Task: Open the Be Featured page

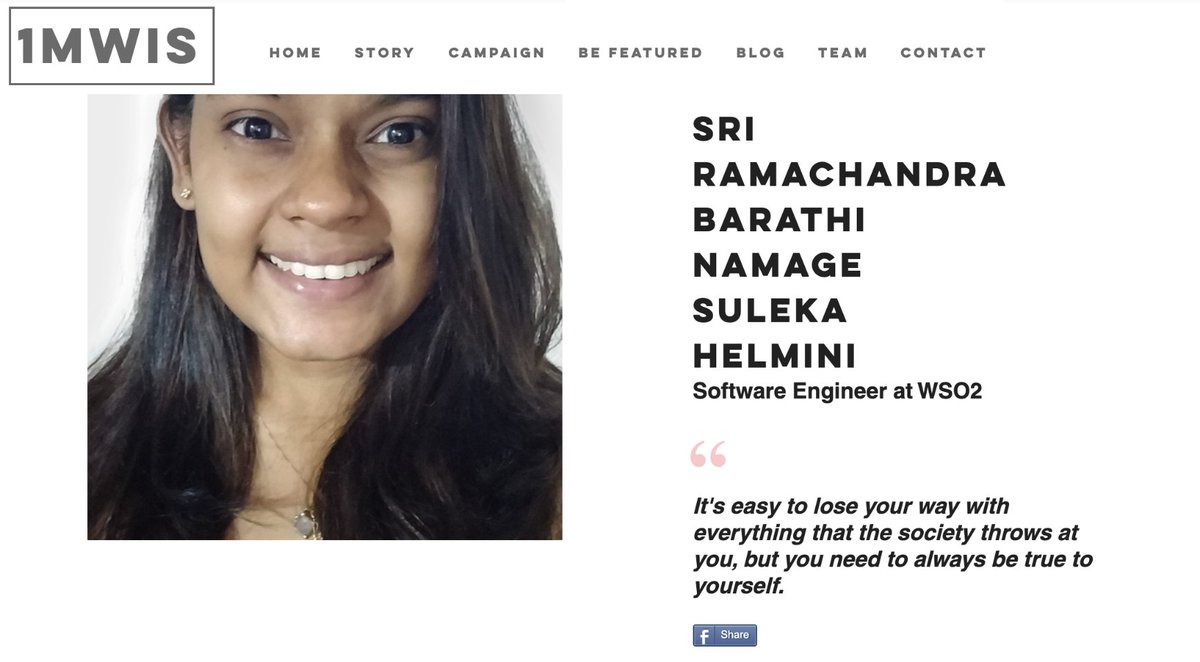Action: click(x=640, y=53)
